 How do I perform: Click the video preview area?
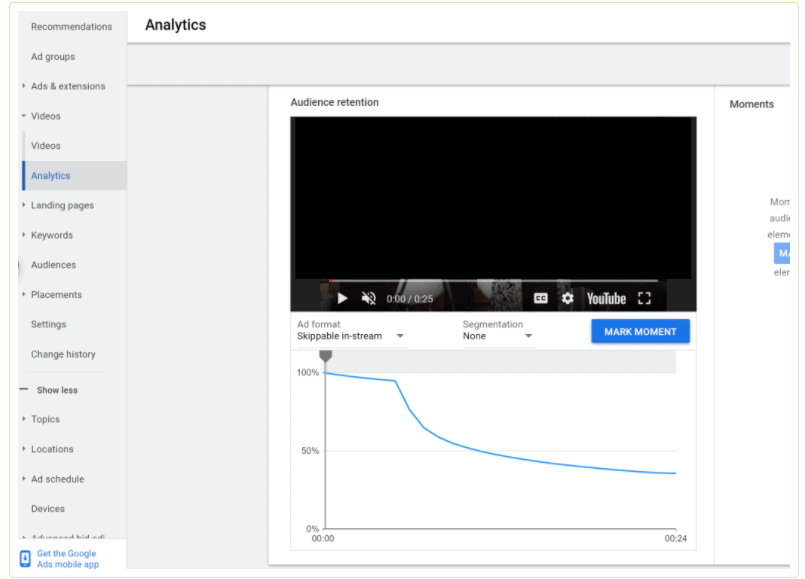493,200
